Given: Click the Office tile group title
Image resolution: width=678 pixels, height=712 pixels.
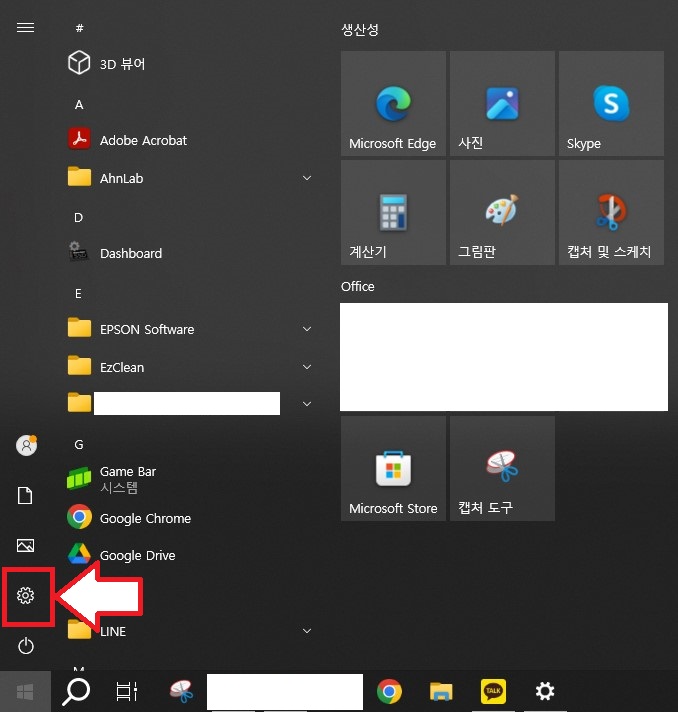Looking at the screenshot, I should click(358, 287).
